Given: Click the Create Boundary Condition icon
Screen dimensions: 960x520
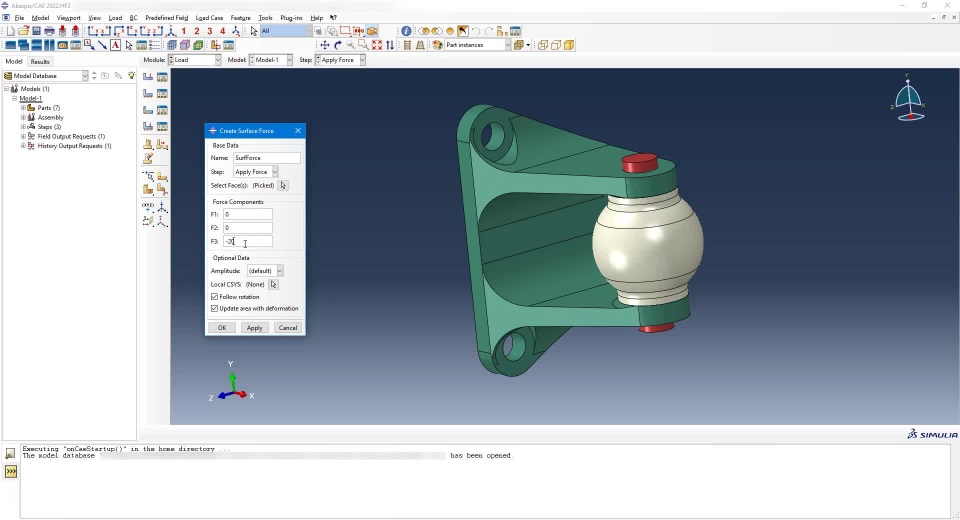Looking at the screenshot, I should point(148,93).
